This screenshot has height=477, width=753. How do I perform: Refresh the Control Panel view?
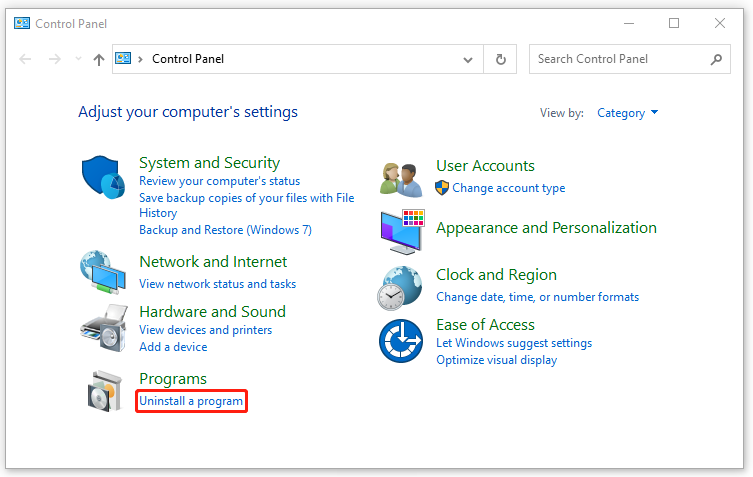[500, 59]
